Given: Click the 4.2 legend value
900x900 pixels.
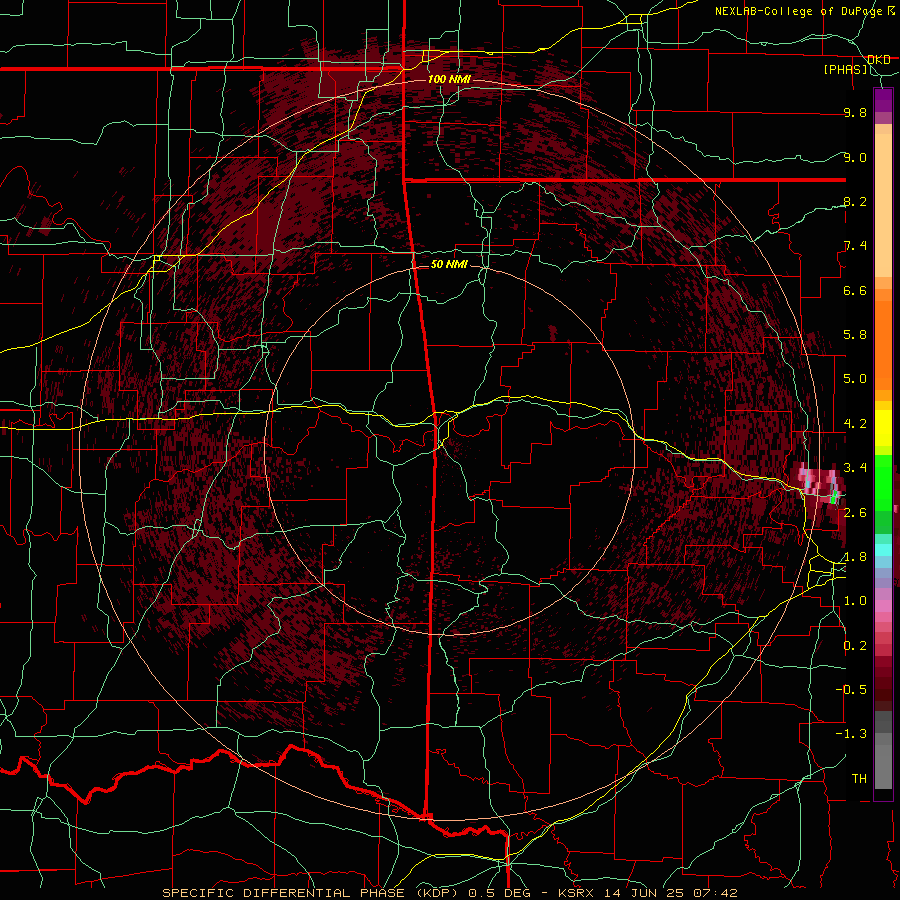Looking at the screenshot, I should (855, 424).
